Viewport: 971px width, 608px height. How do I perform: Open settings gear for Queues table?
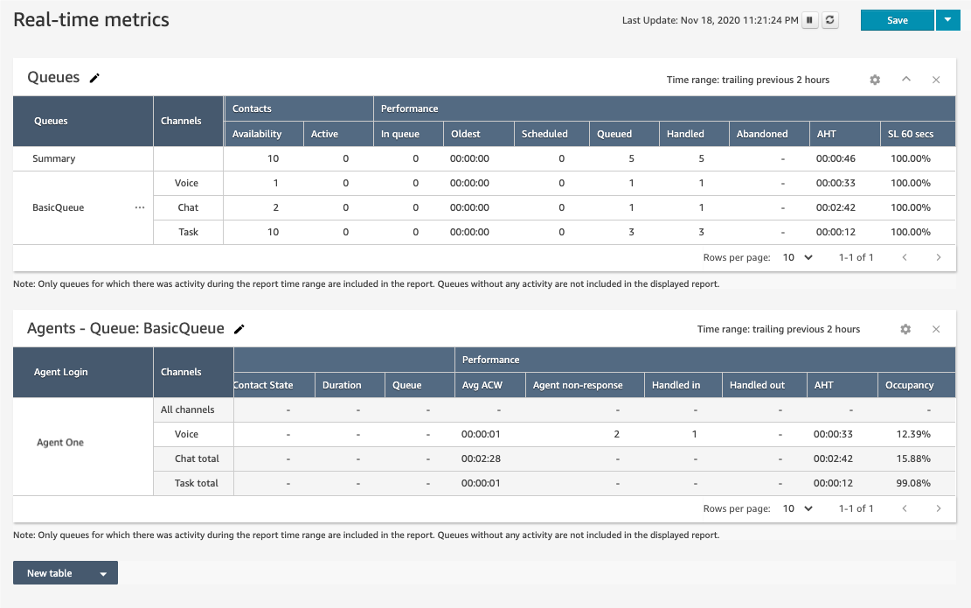875,78
